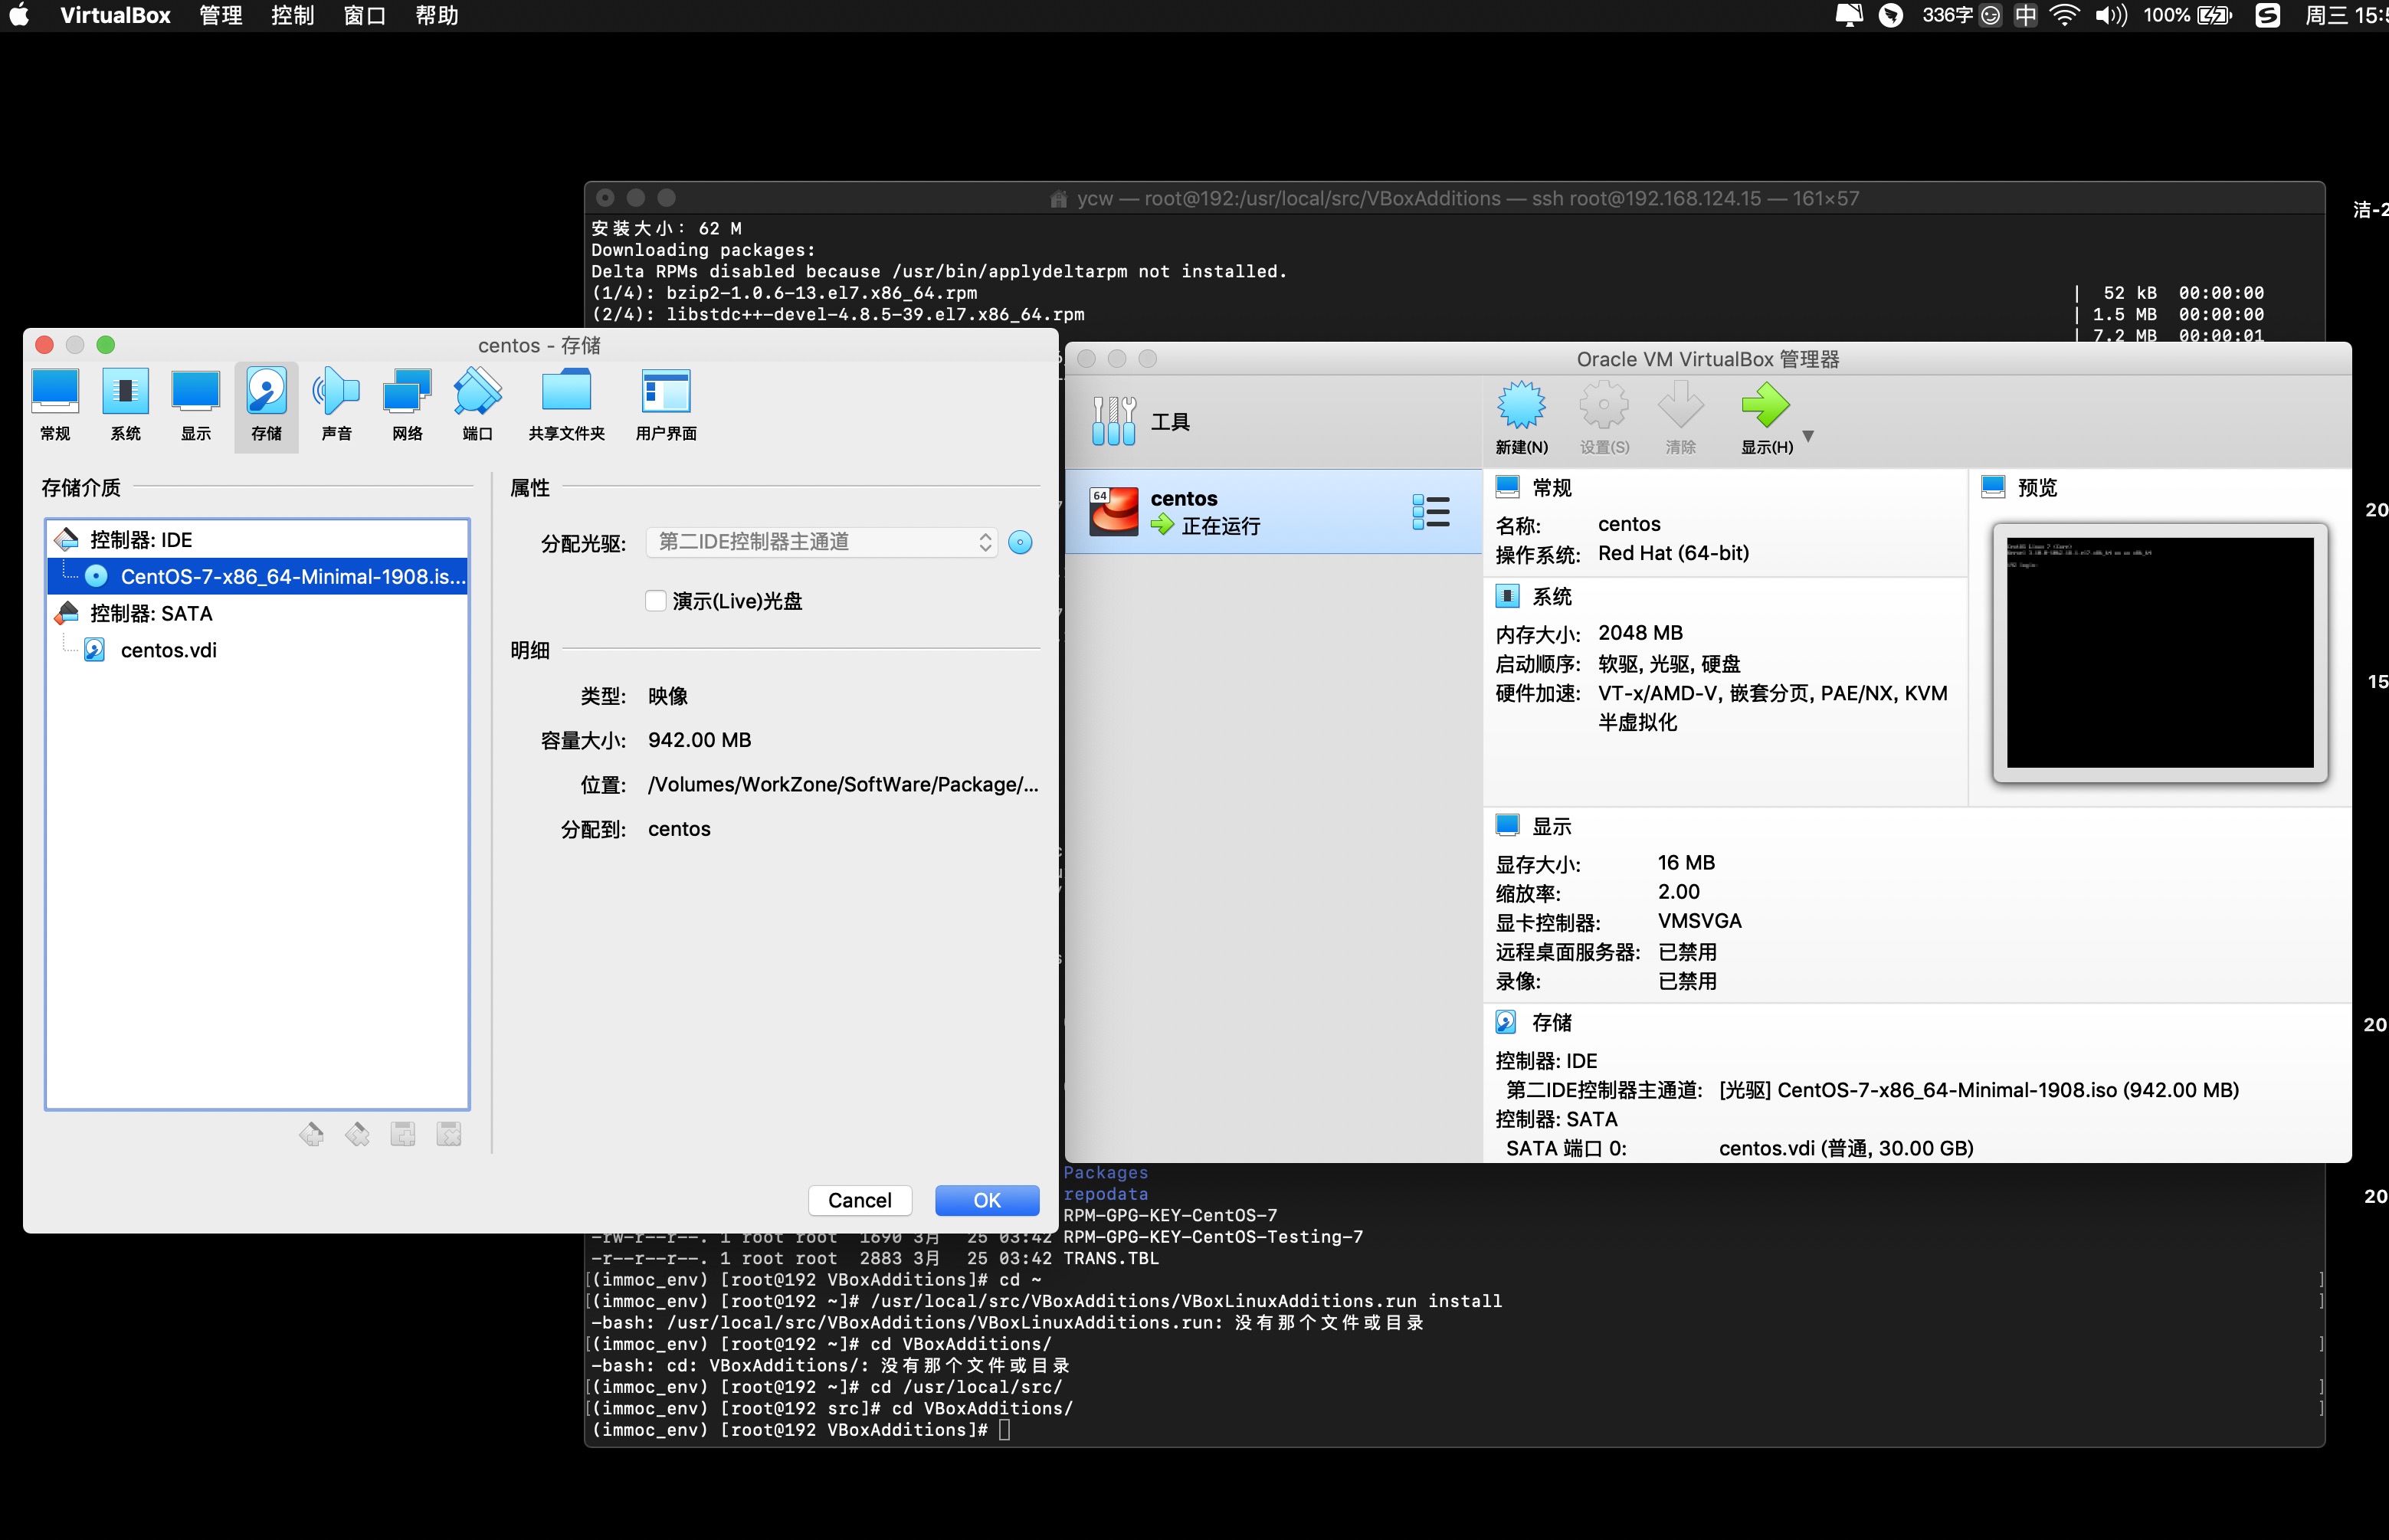Viewport: 2389px width, 1540px height.
Task: Click the OK button
Action: 987,1200
